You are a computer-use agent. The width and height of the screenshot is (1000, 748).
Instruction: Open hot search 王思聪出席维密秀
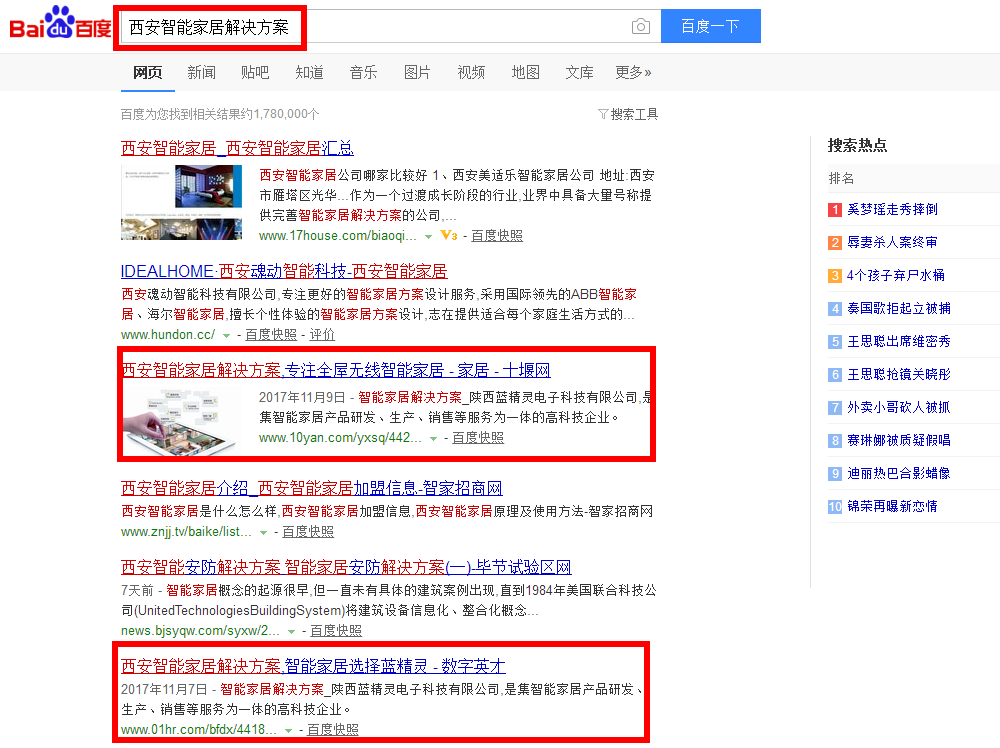click(899, 342)
